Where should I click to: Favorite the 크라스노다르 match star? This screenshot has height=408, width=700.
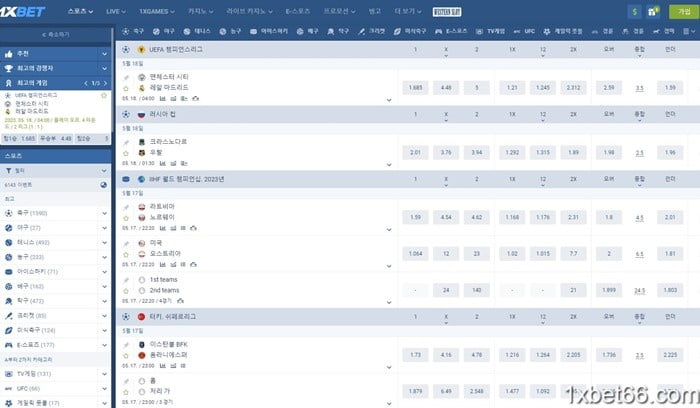(x=126, y=153)
